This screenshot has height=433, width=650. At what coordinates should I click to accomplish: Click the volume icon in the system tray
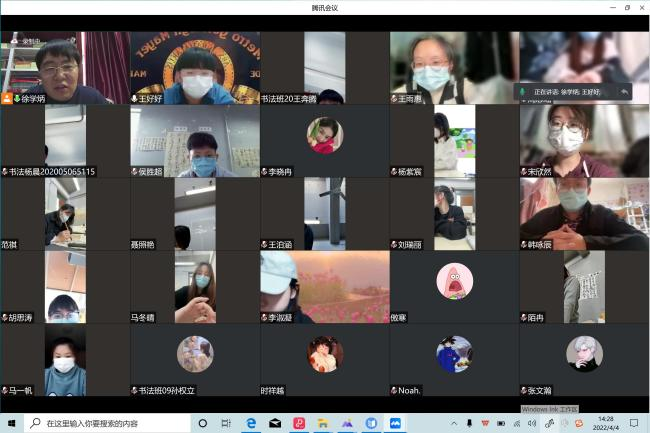click(x=532, y=423)
